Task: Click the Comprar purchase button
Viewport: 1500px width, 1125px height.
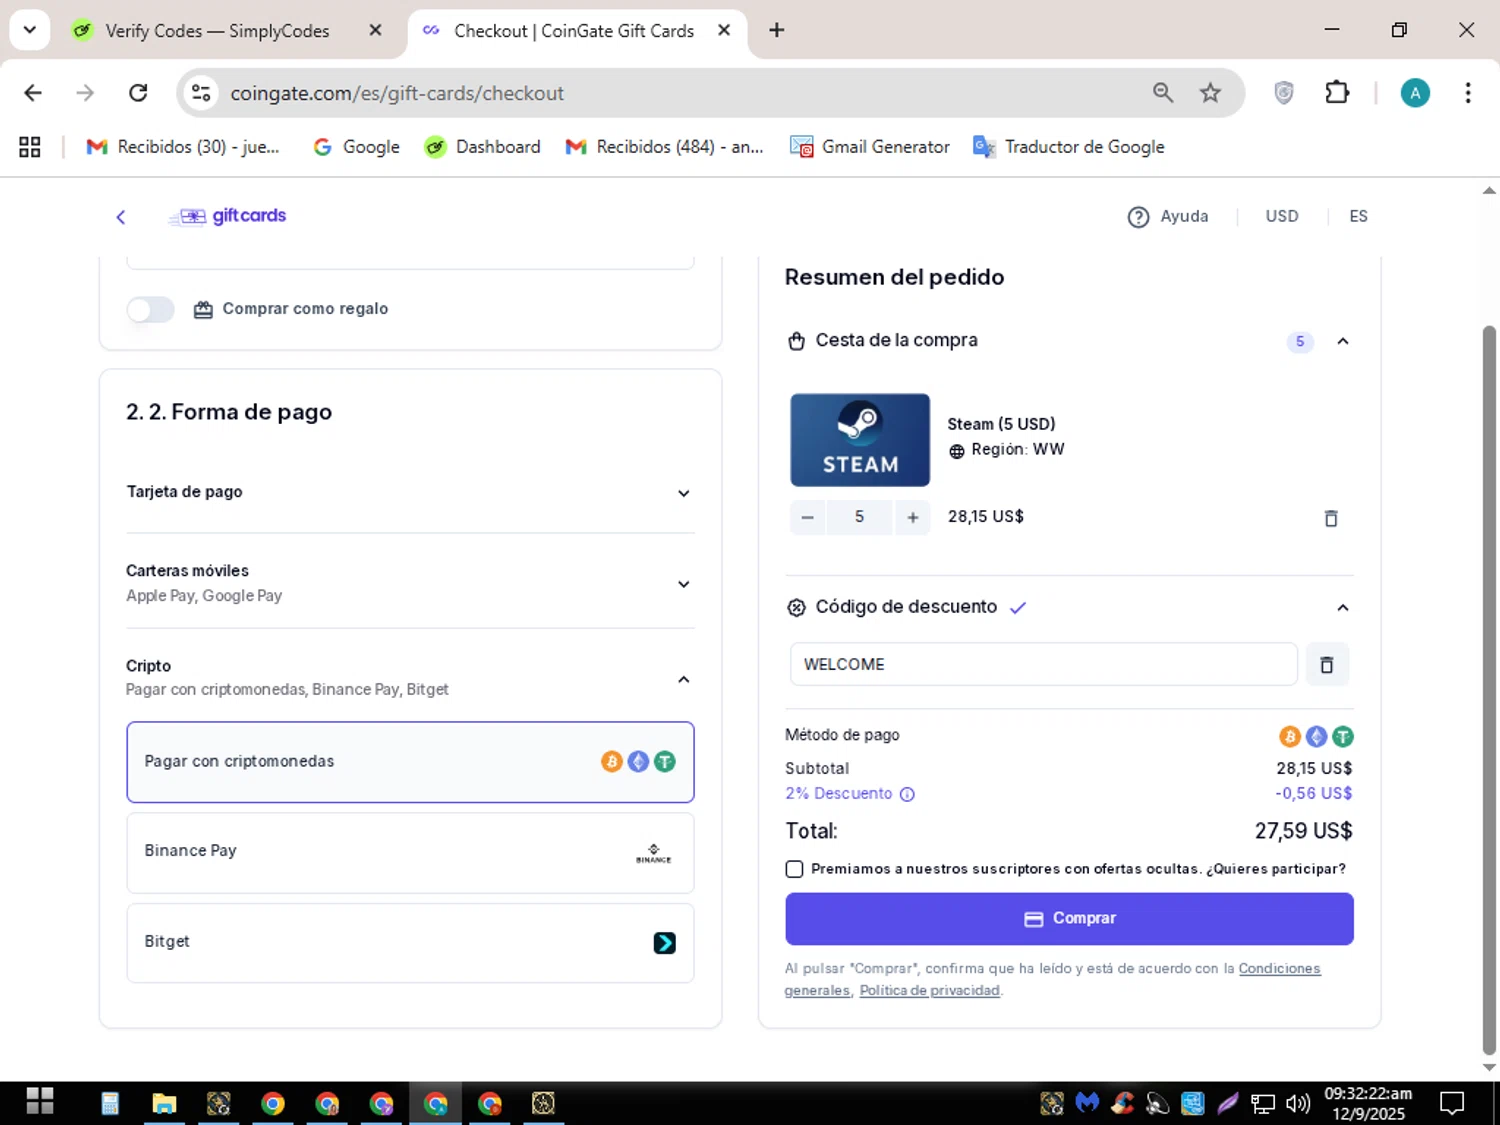Action: (1069, 919)
